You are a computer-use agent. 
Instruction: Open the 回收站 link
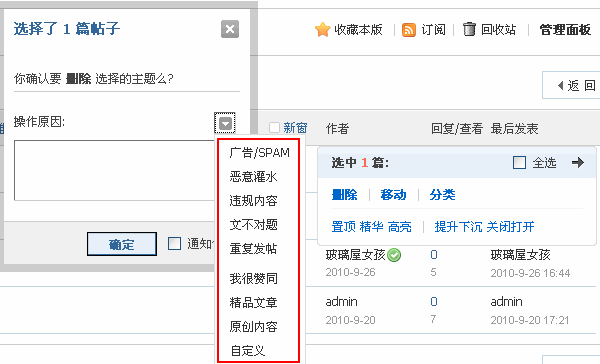(498, 29)
